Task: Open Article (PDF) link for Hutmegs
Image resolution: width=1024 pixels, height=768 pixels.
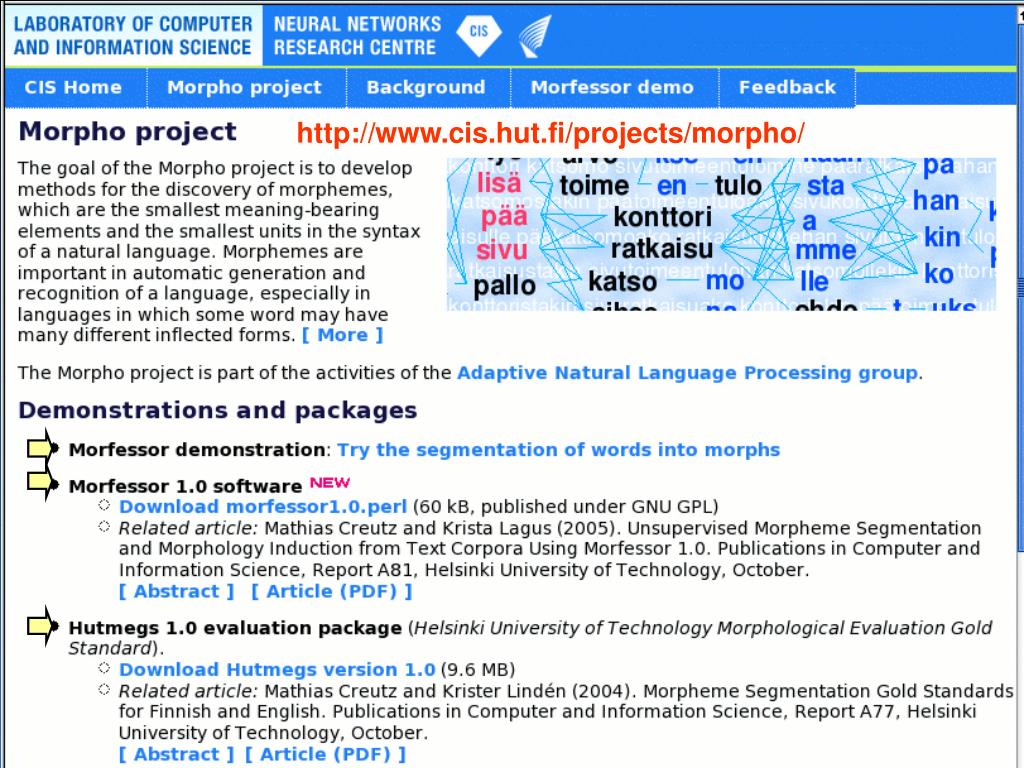Action: click(325, 754)
